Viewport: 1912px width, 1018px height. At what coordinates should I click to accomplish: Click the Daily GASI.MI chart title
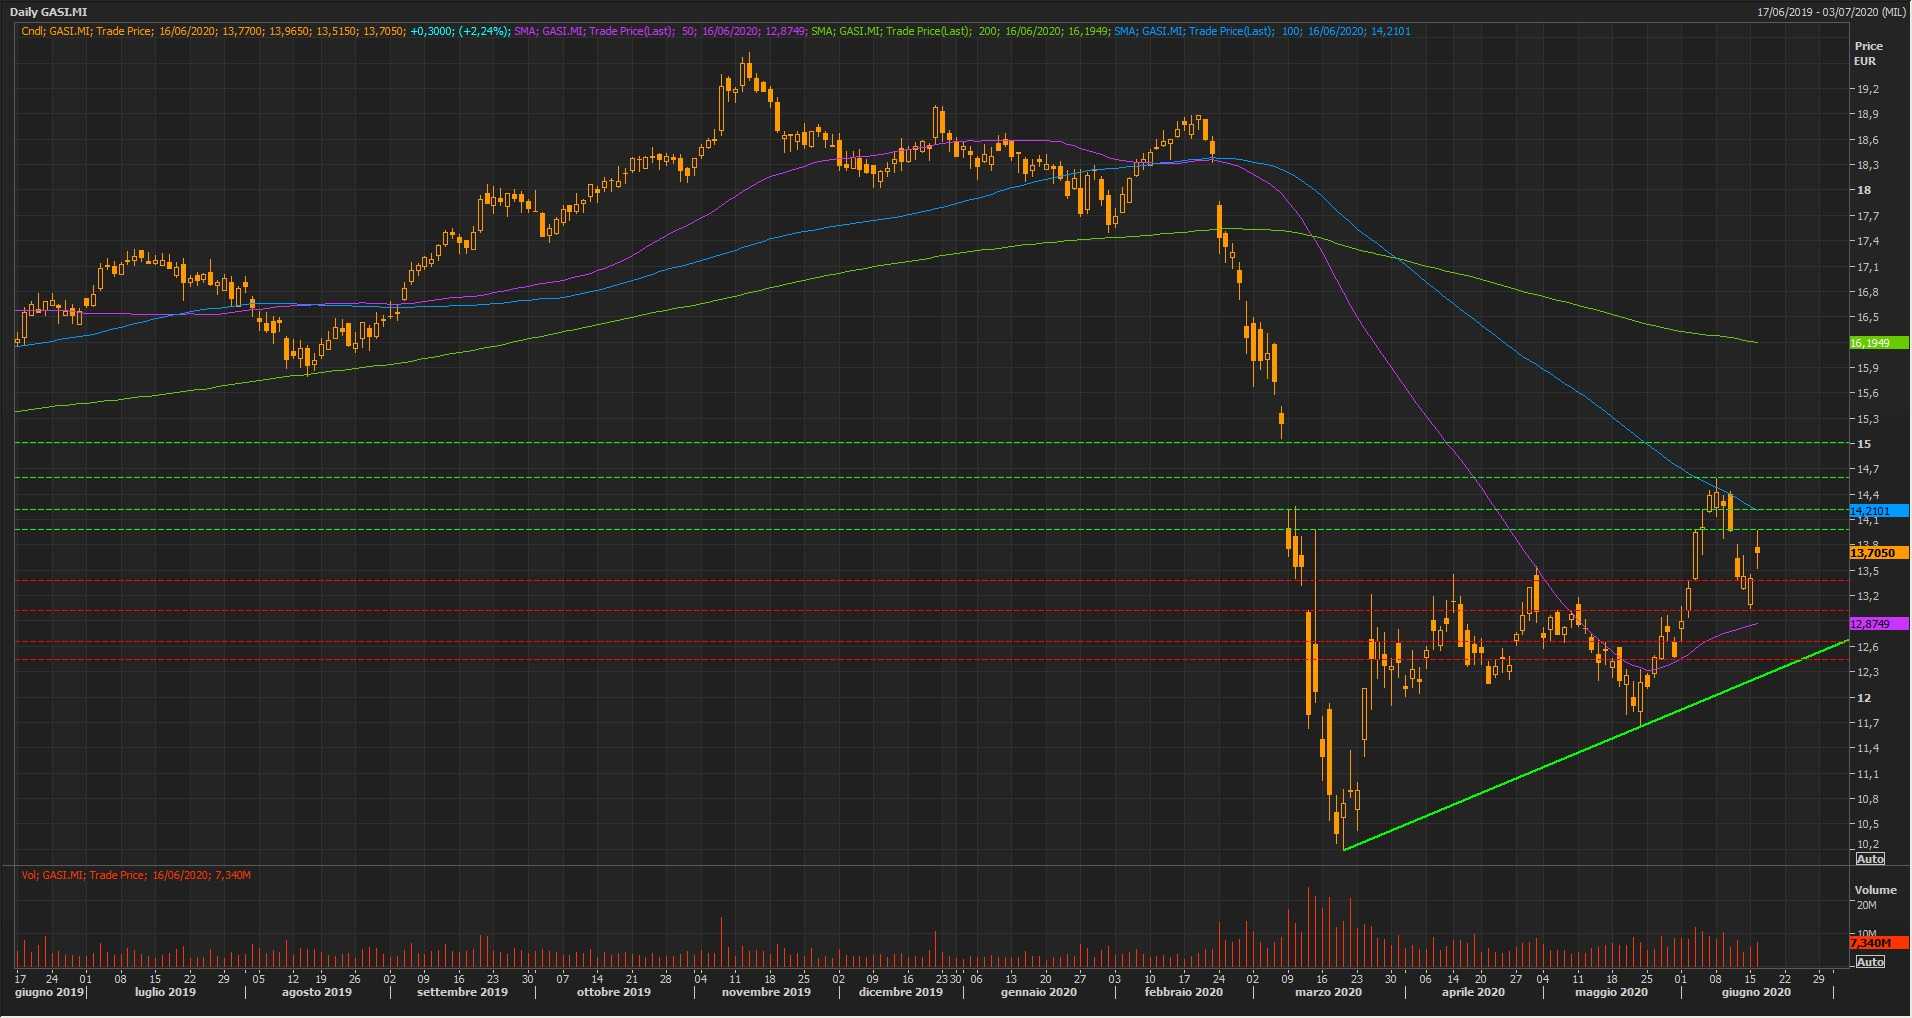[x=49, y=12]
